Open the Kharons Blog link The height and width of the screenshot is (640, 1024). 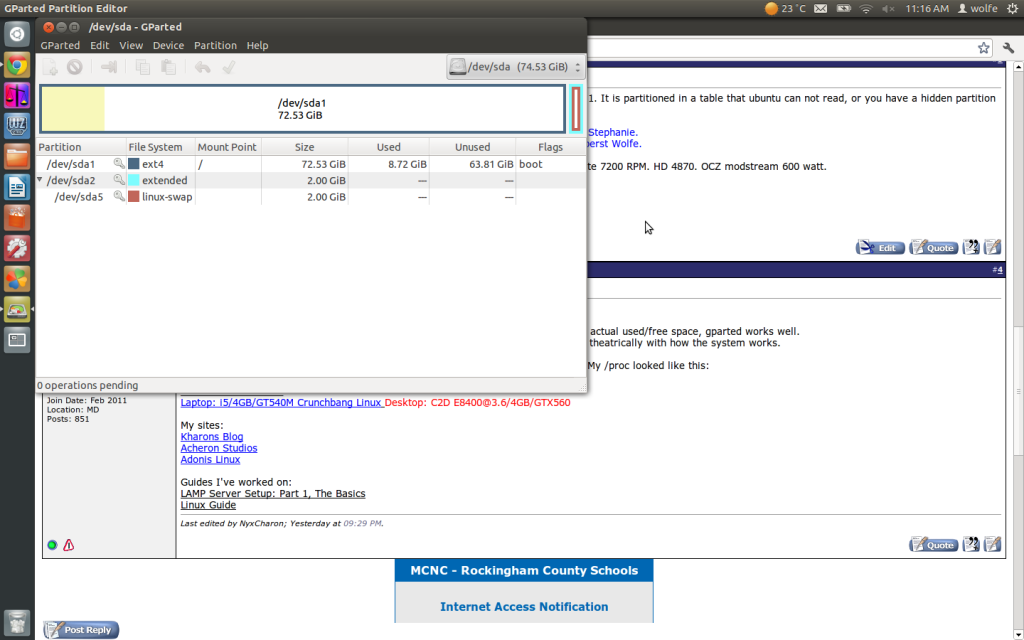(x=211, y=436)
